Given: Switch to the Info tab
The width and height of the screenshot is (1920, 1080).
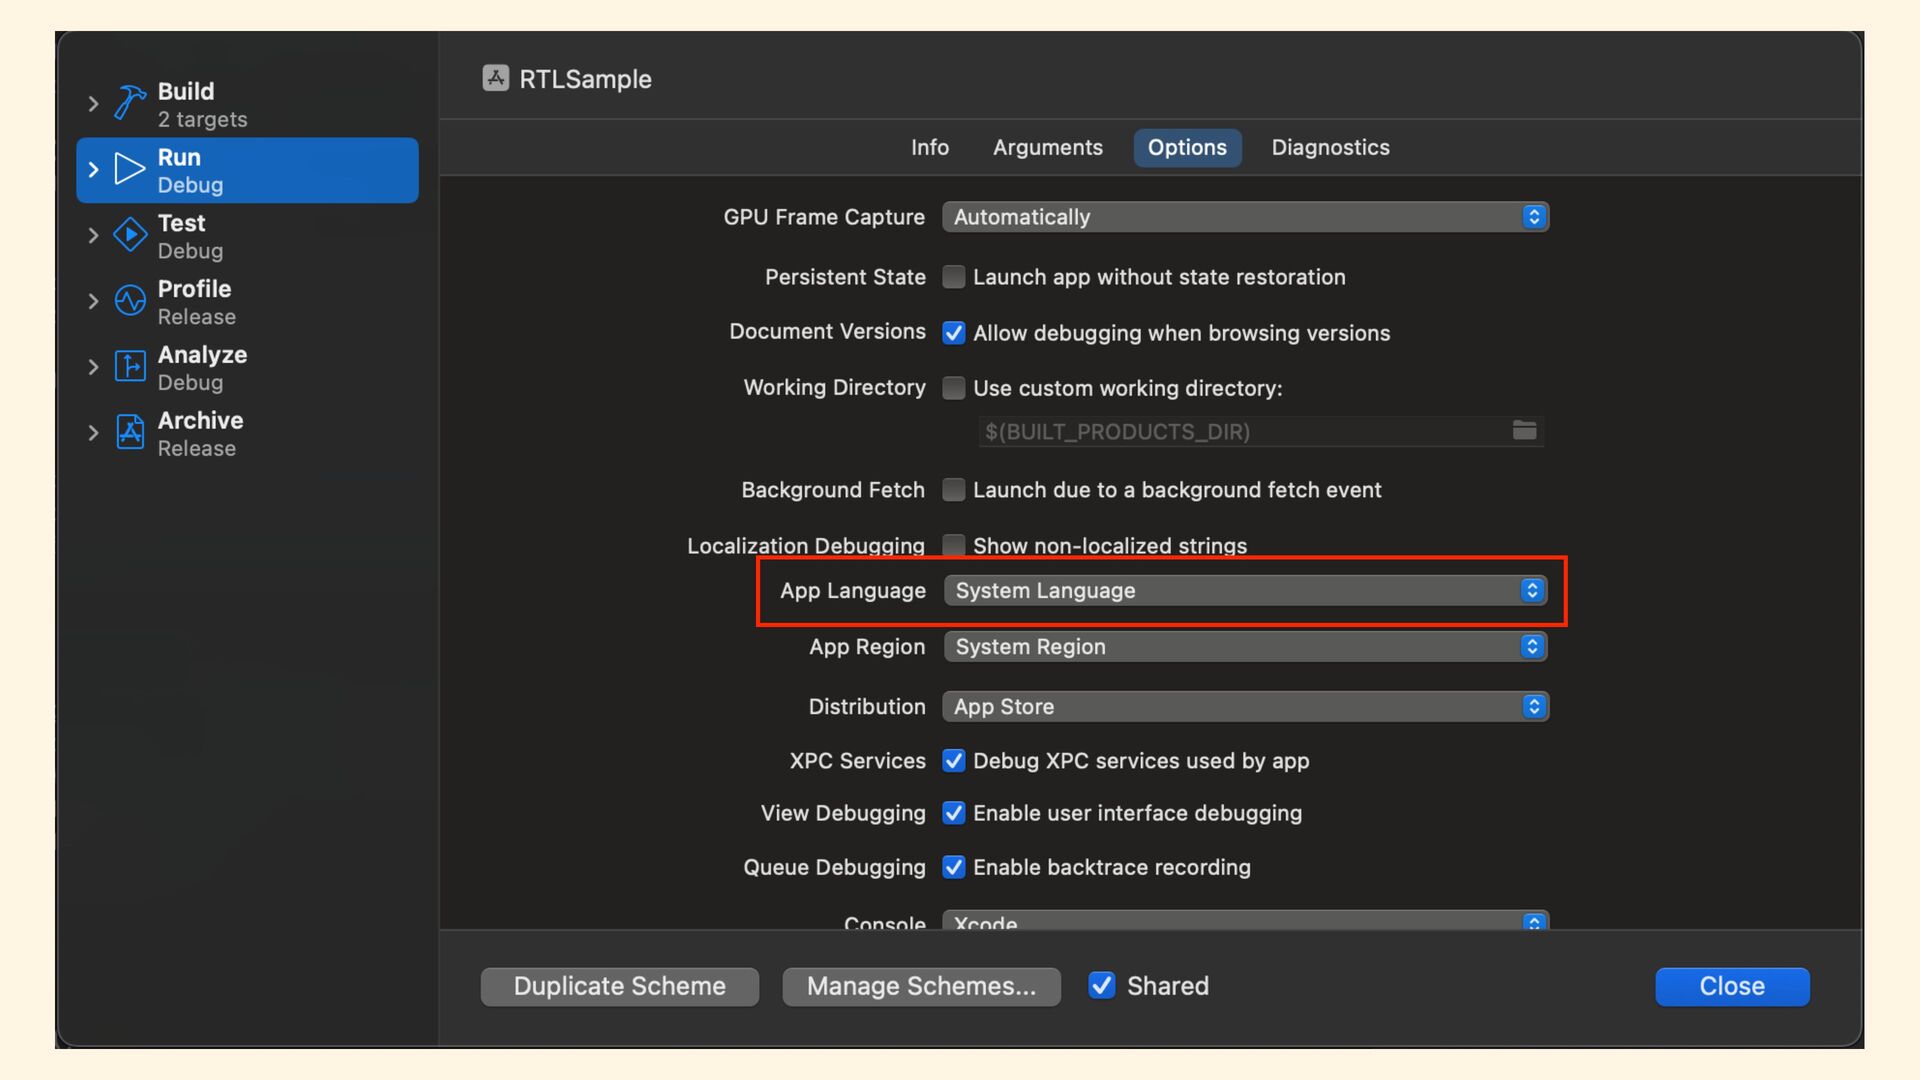Looking at the screenshot, I should click(929, 147).
